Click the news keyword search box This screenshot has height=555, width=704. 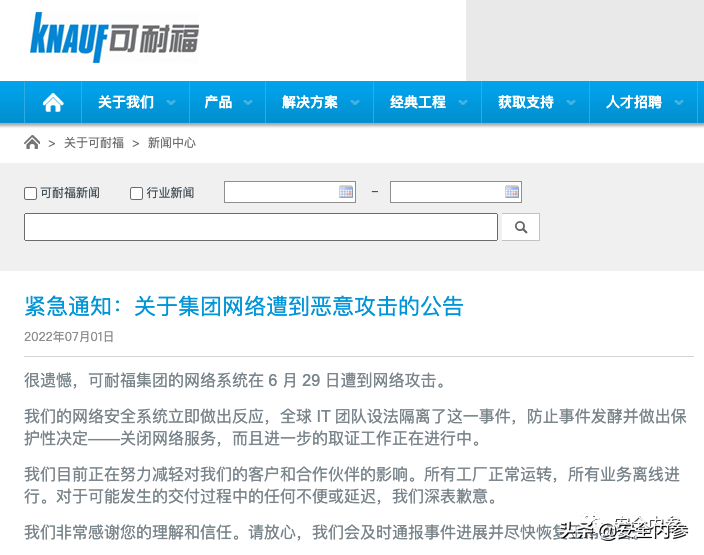(261, 227)
